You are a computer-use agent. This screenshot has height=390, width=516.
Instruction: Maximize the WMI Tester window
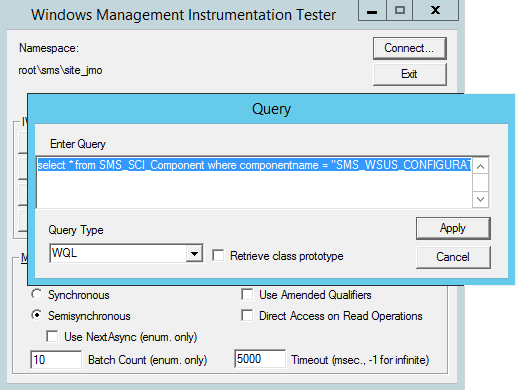(400, 11)
